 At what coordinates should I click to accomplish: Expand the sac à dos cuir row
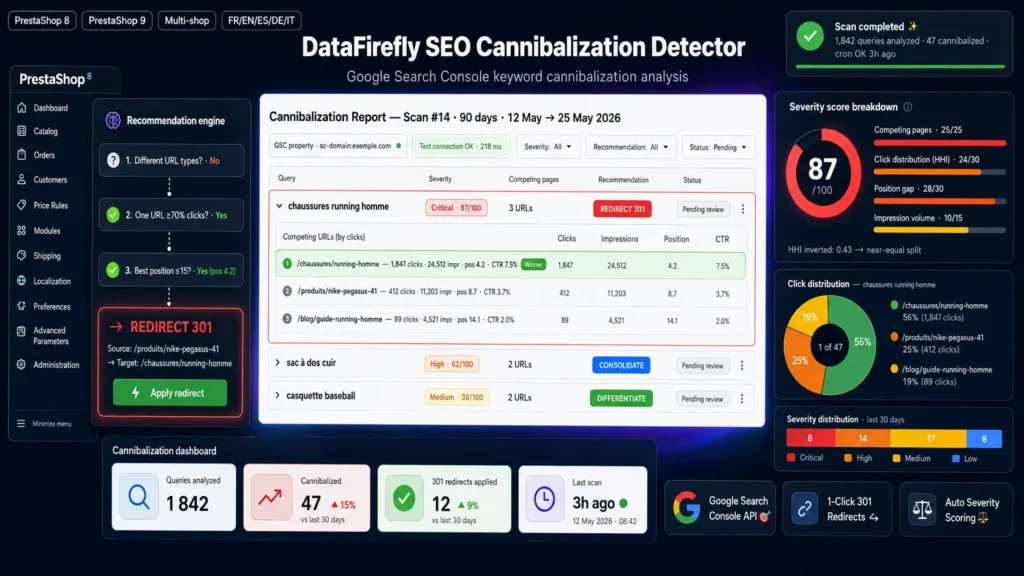point(278,362)
